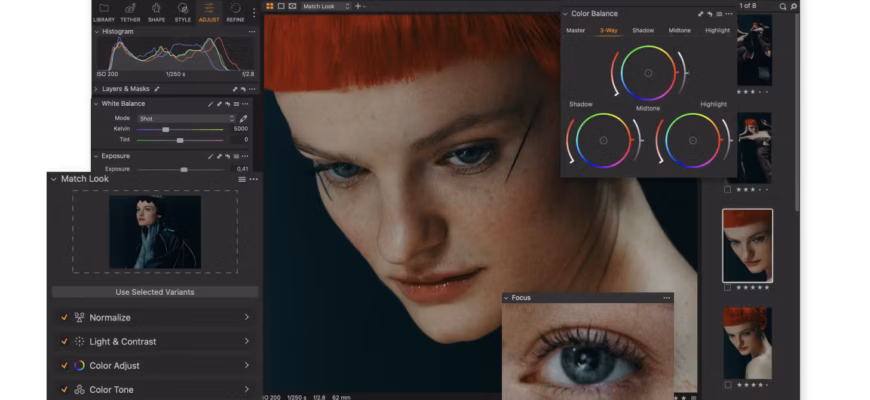Select the Style tool tab
The height and width of the screenshot is (400, 870).
tap(183, 12)
